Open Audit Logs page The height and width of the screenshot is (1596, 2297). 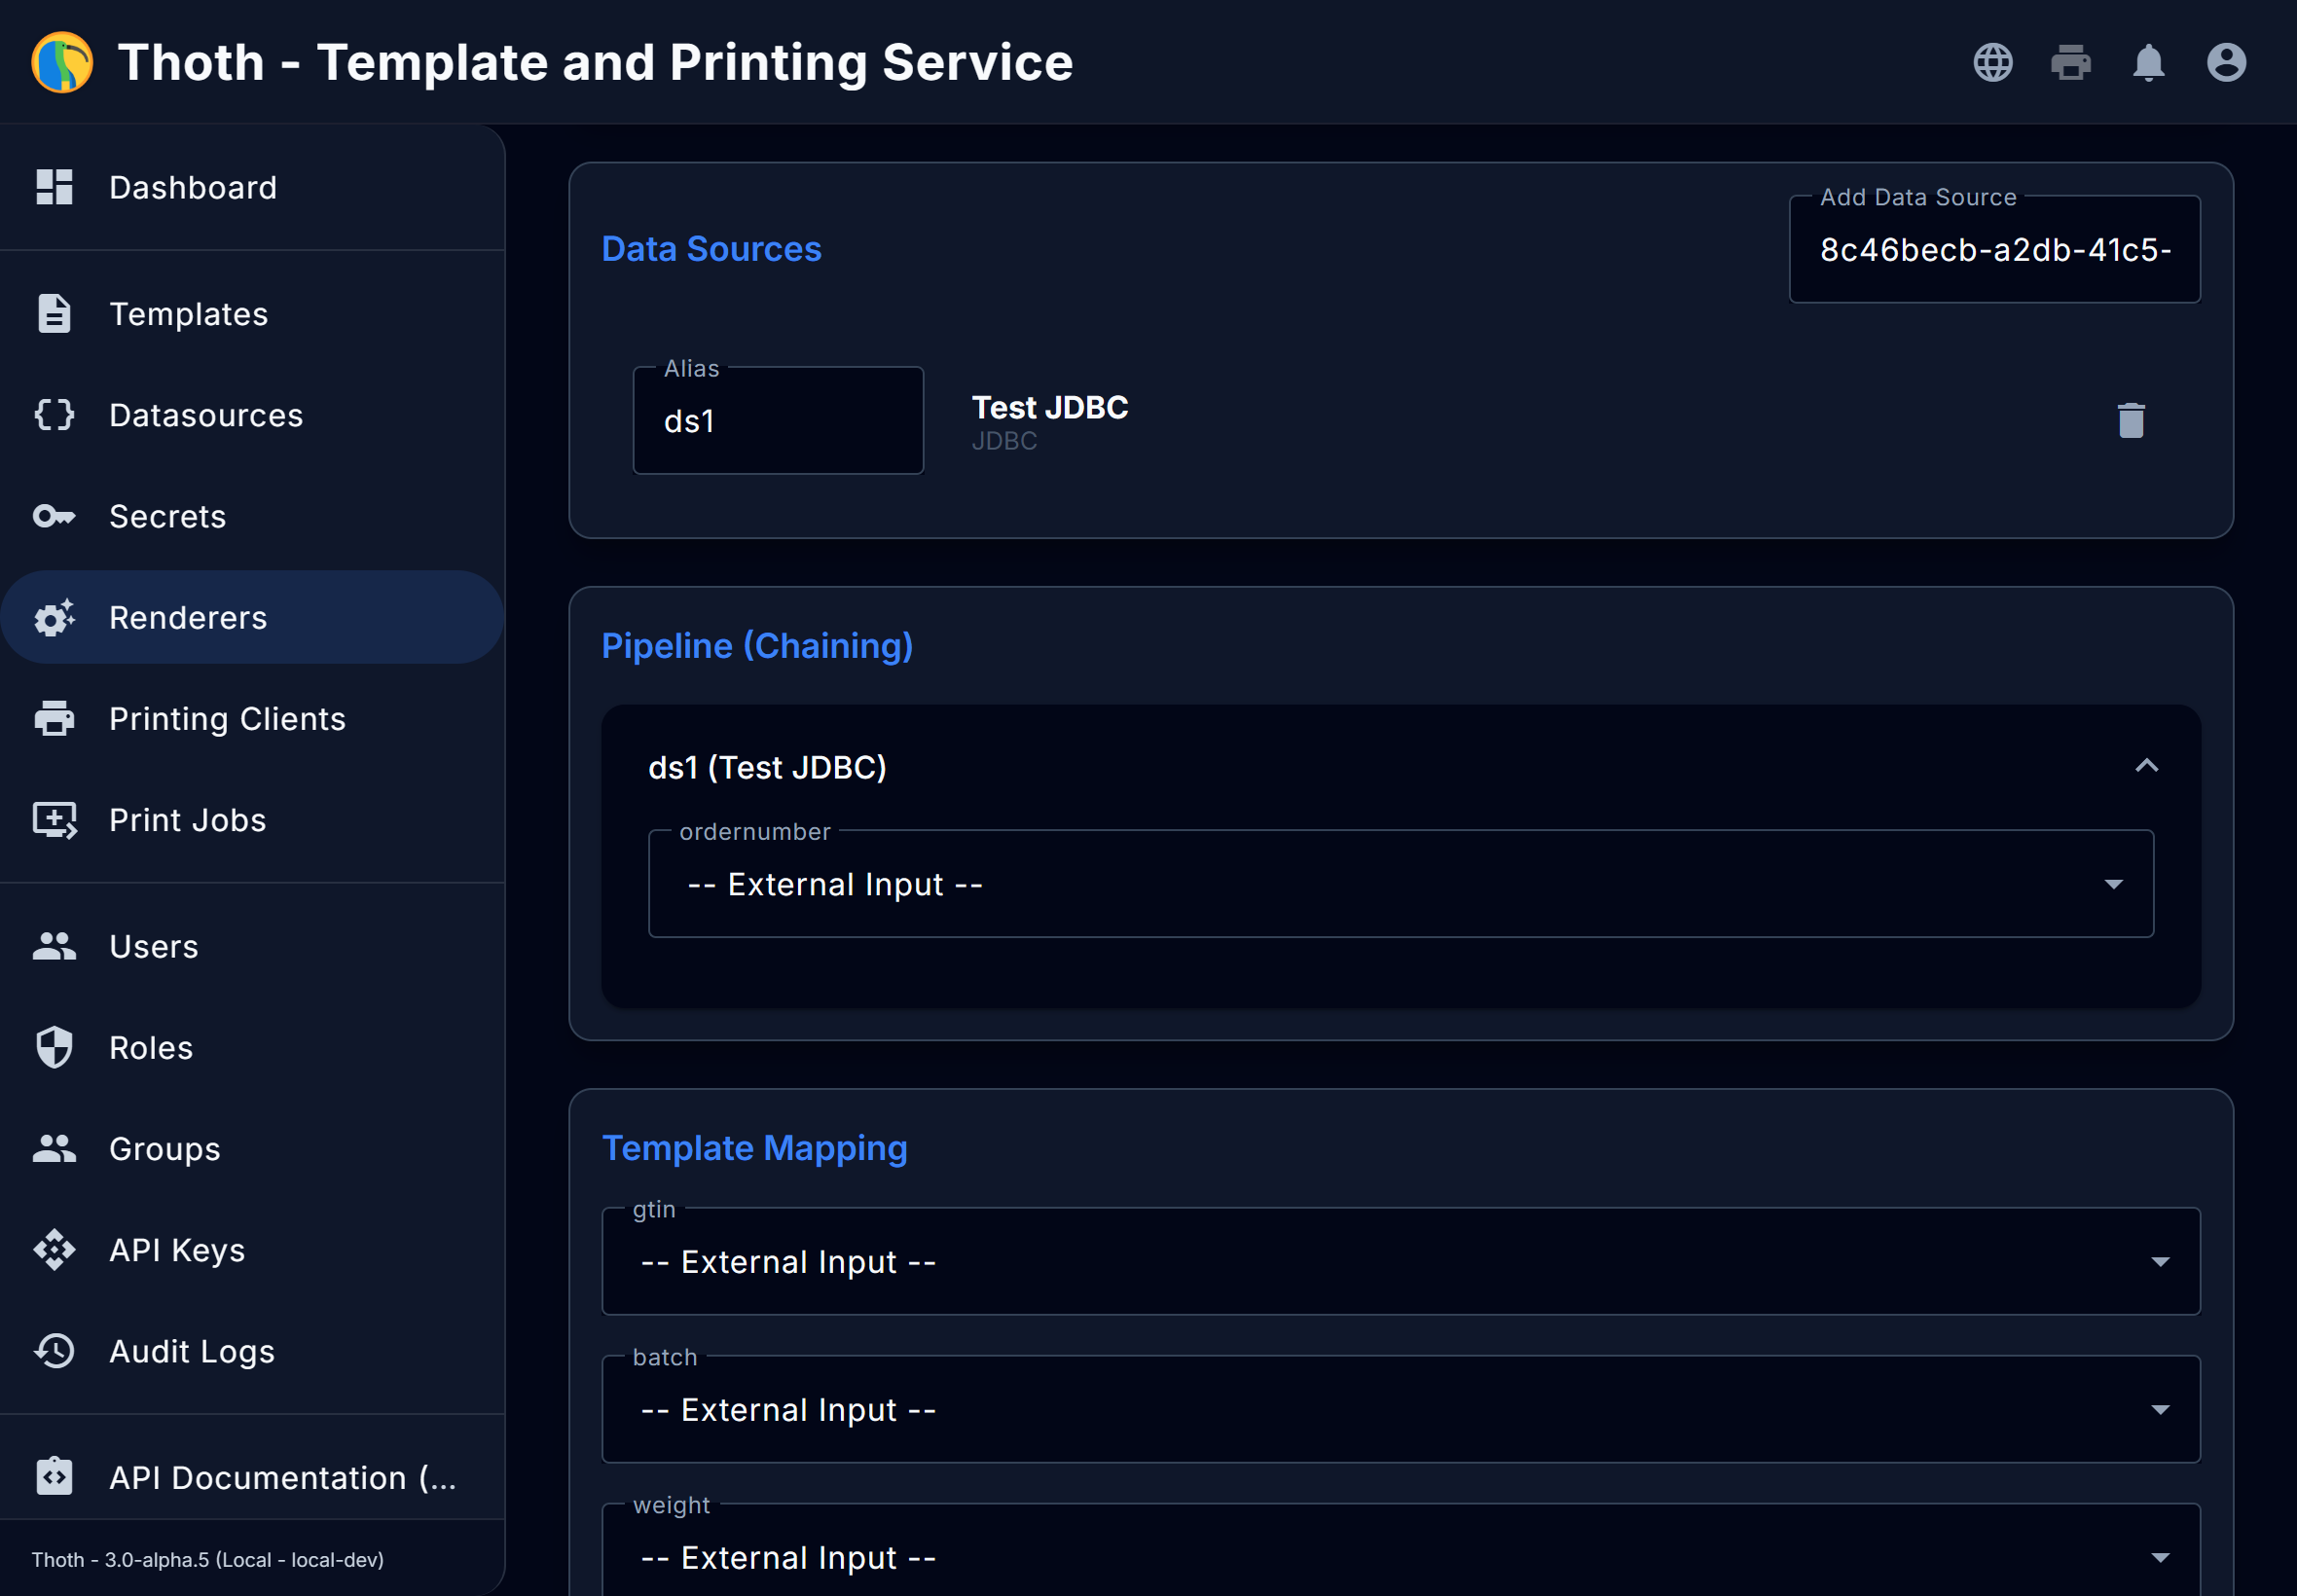pyautogui.click(x=252, y=1350)
